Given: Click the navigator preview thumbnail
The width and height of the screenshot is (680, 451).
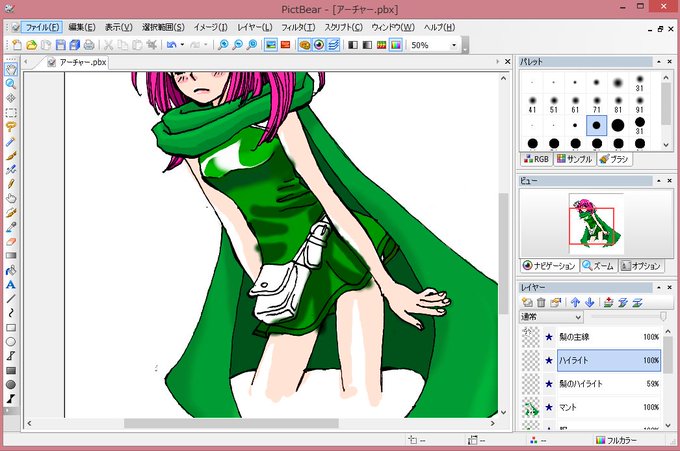Looking at the screenshot, I should click(596, 224).
